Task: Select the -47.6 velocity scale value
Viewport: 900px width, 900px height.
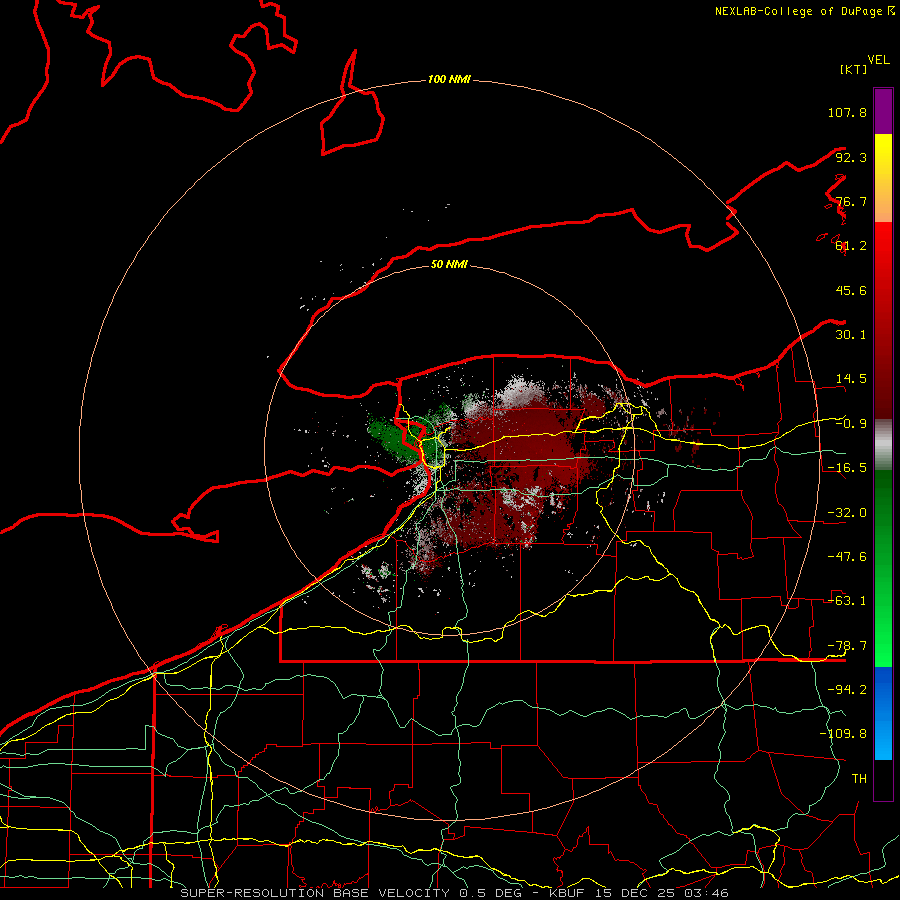Action: (847, 557)
